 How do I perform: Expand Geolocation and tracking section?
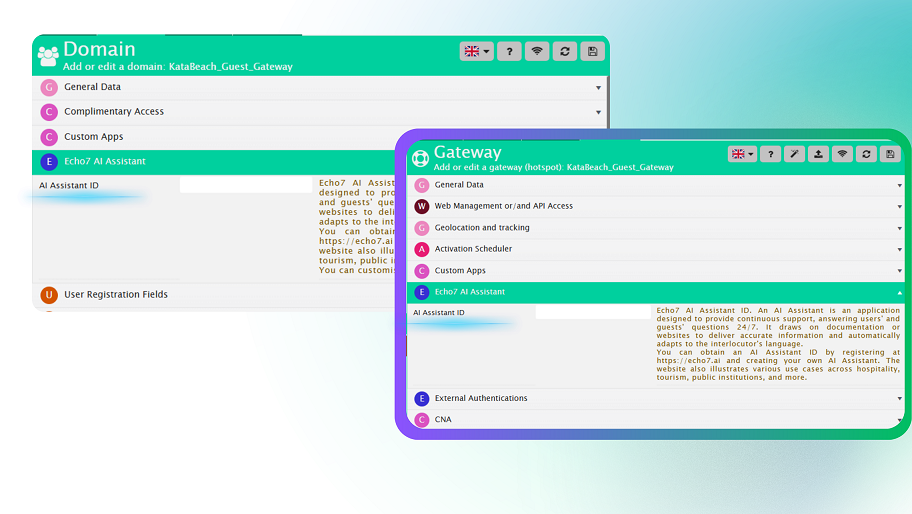[657, 228]
